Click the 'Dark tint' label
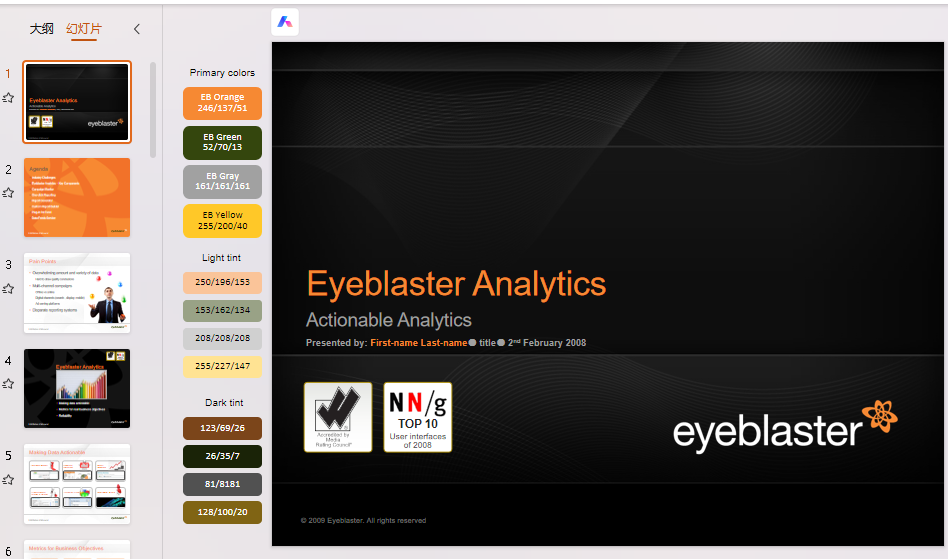 224,402
